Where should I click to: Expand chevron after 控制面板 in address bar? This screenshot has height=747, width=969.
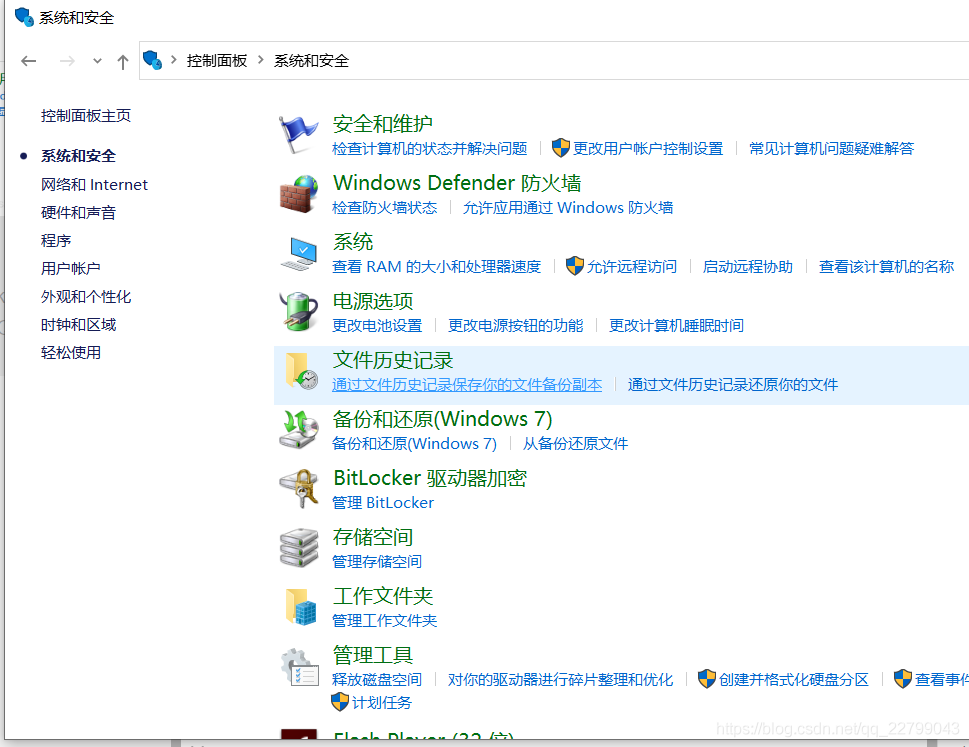click(x=260, y=60)
